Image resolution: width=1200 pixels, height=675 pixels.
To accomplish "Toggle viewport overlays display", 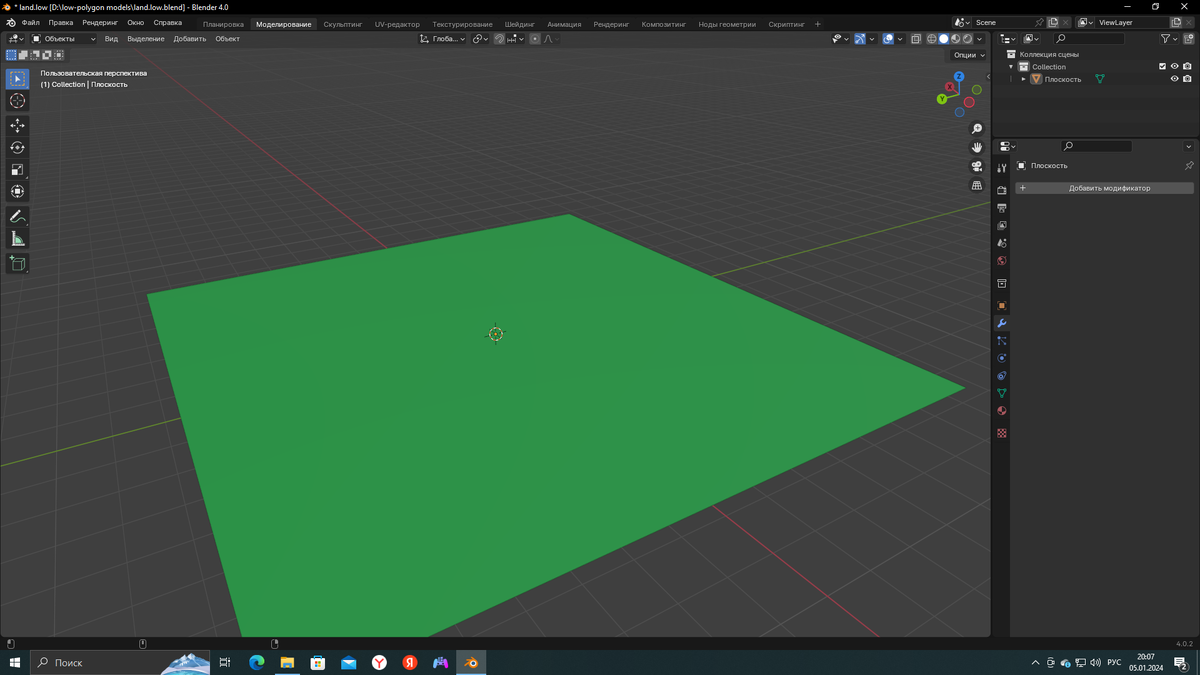I will 888,39.
